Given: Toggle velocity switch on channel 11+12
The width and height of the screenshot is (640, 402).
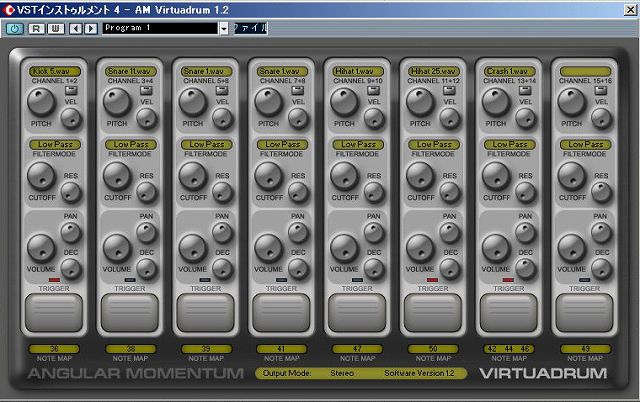Looking at the screenshot, I should coord(449,90).
